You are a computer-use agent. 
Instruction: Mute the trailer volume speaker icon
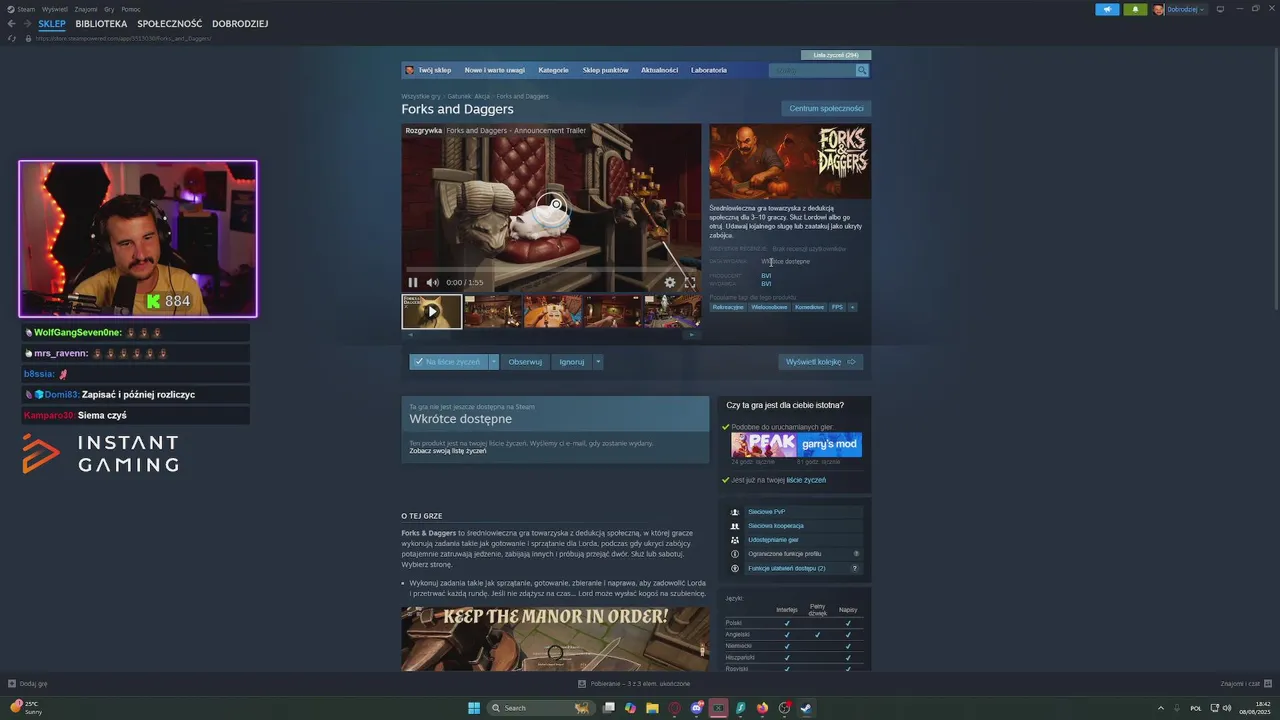click(432, 282)
